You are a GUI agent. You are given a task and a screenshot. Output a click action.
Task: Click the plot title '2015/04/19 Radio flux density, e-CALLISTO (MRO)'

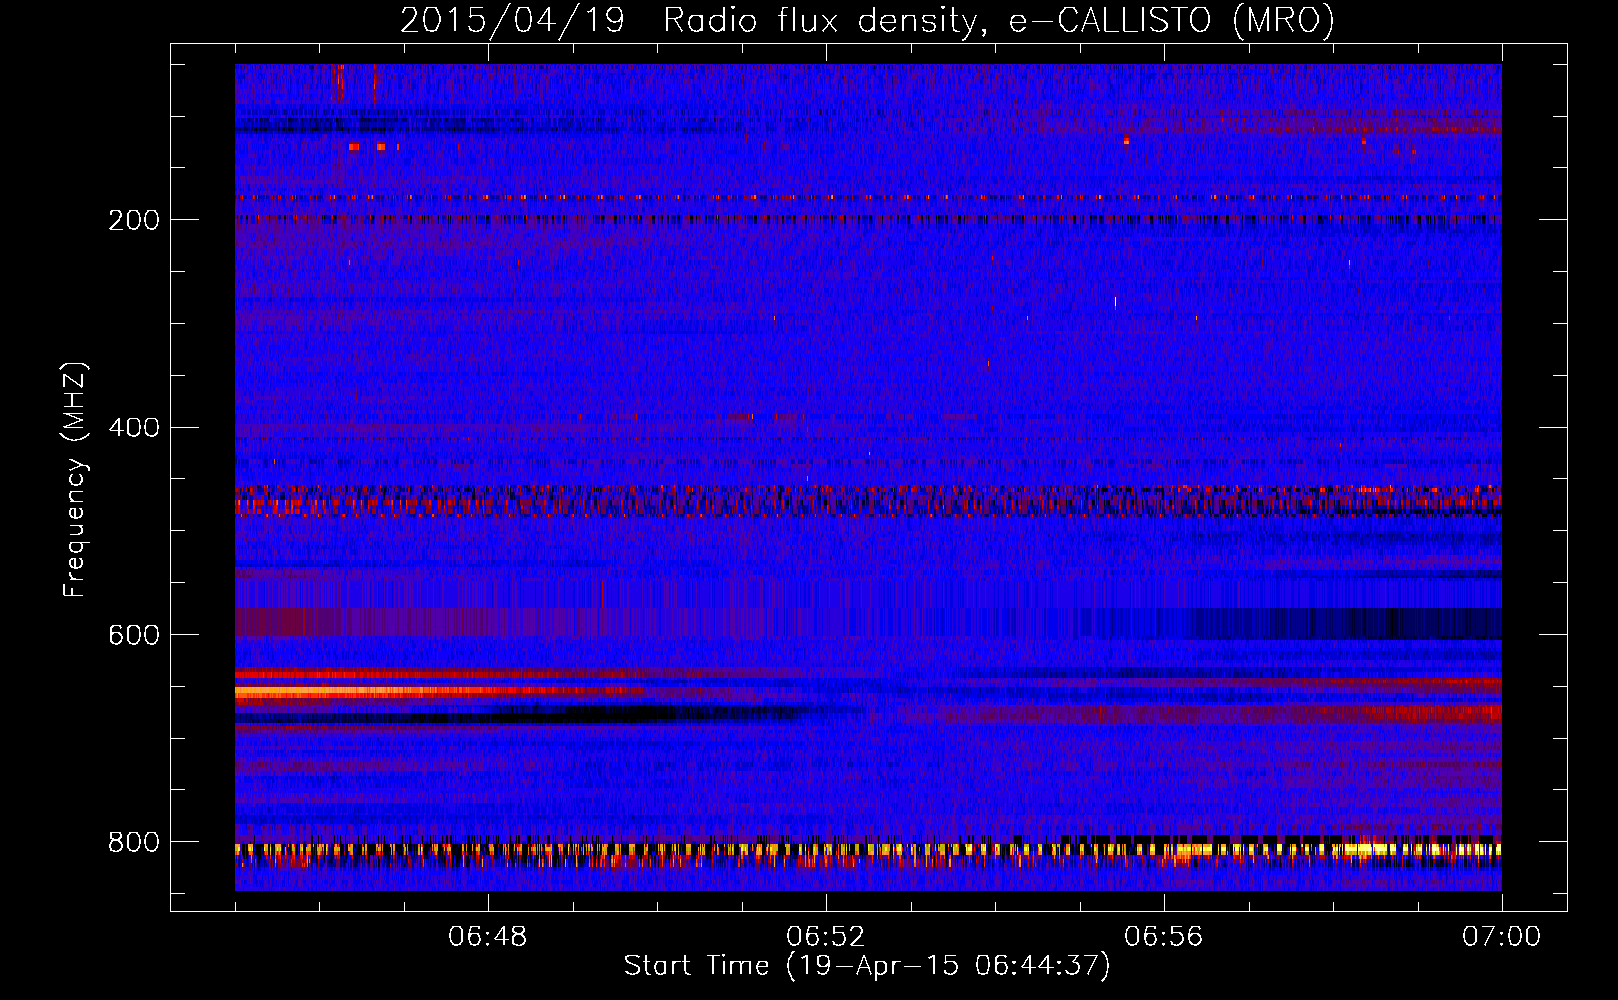pos(867,20)
